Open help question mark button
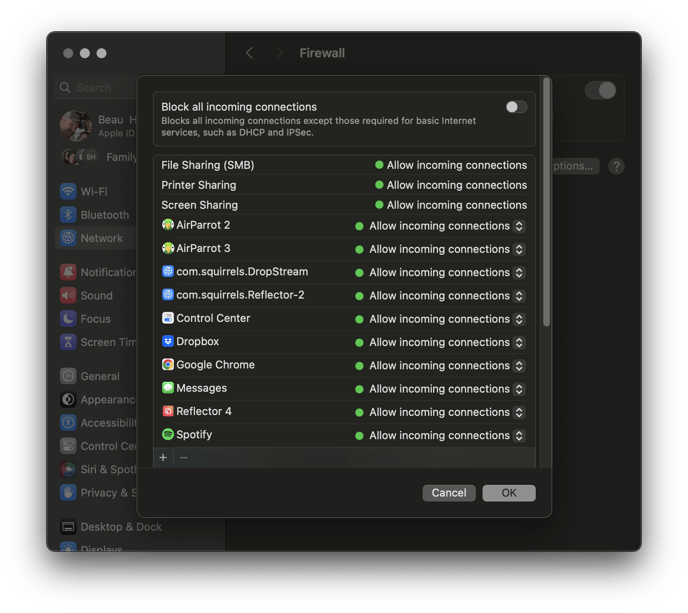This screenshot has height=613, width=688. point(616,166)
